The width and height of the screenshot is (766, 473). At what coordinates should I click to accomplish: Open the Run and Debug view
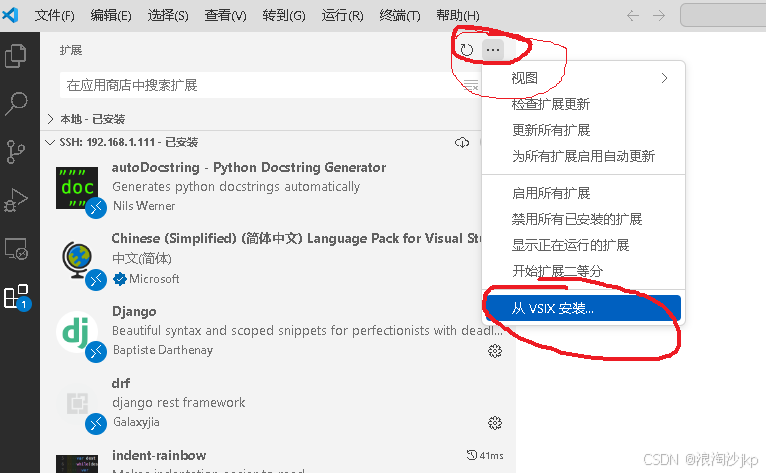tap(16, 200)
